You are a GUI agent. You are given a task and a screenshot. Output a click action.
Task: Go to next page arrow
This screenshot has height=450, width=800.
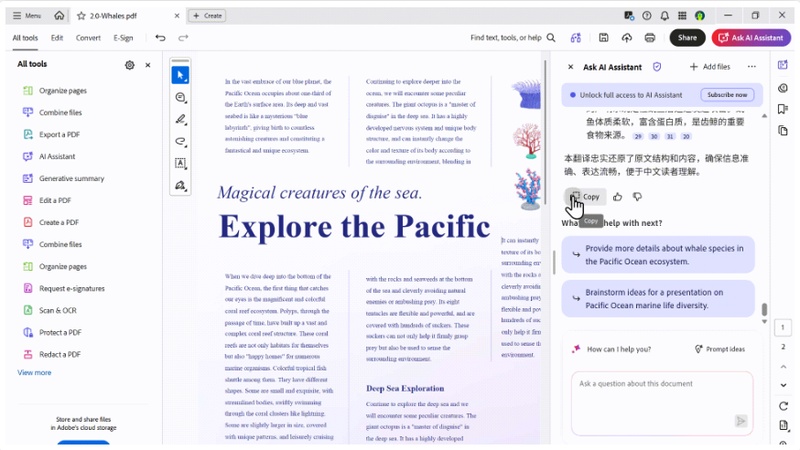pos(783,385)
